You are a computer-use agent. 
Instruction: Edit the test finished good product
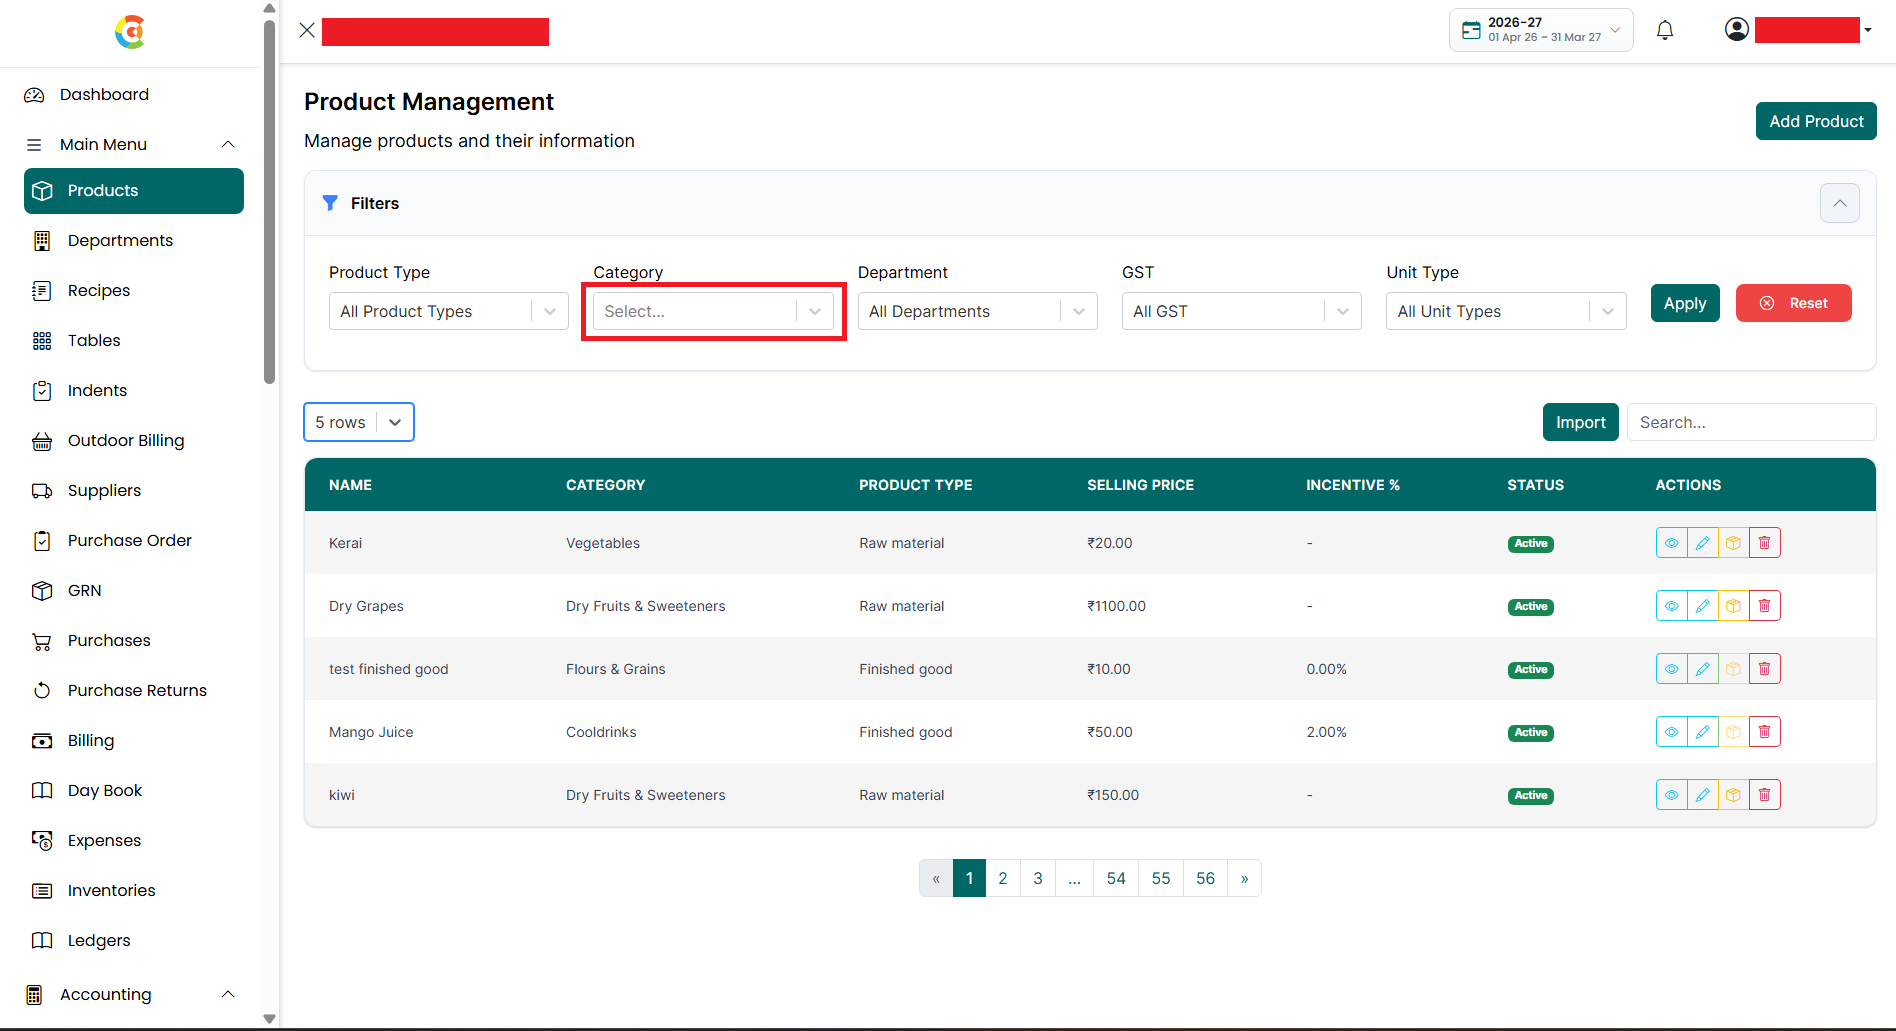pyautogui.click(x=1702, y=669)
